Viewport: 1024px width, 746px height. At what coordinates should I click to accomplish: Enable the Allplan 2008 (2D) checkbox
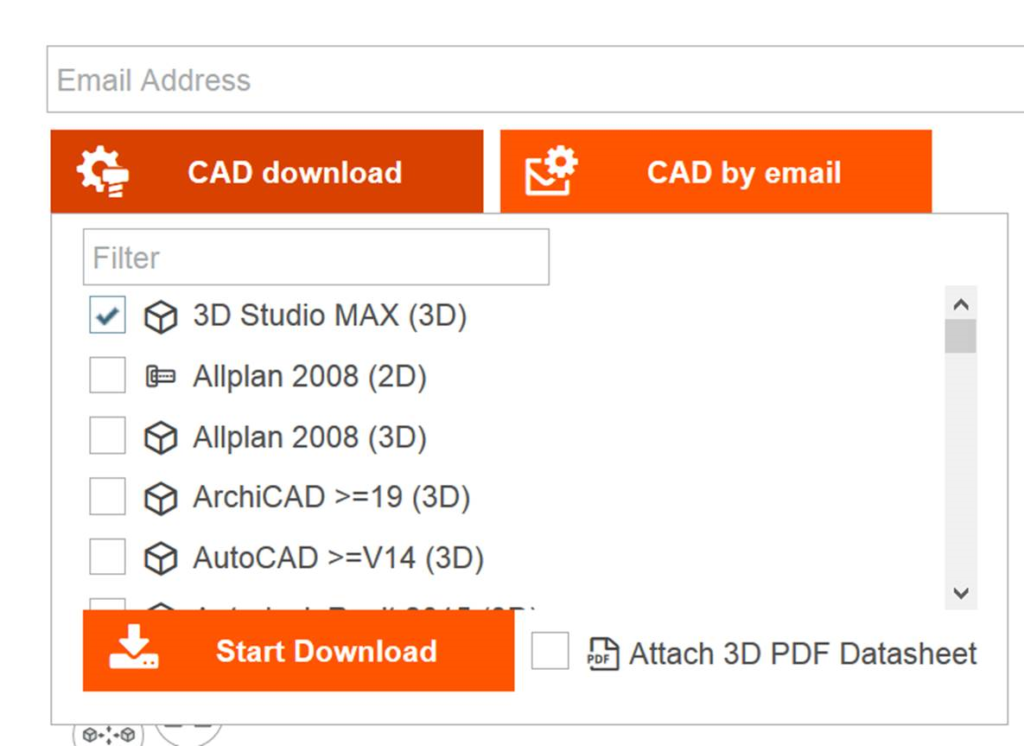106,376
